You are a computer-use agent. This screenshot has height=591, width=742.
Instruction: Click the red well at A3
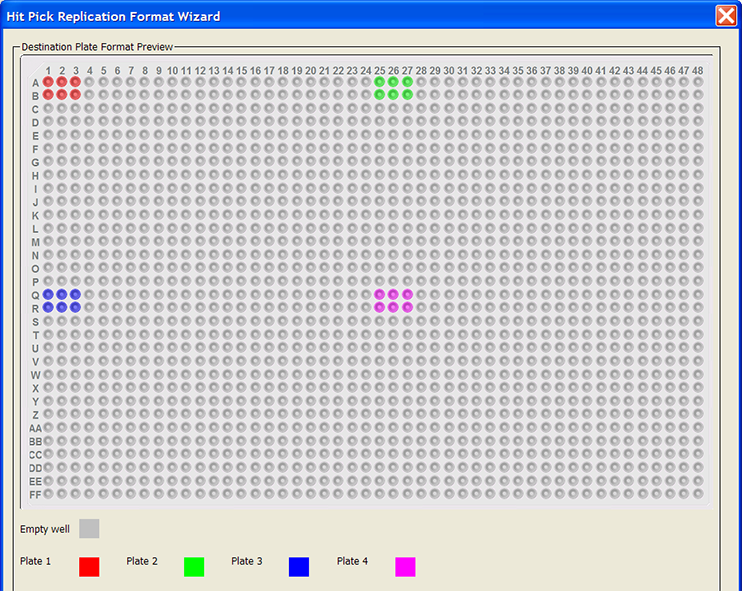click(x=75, y=82)
